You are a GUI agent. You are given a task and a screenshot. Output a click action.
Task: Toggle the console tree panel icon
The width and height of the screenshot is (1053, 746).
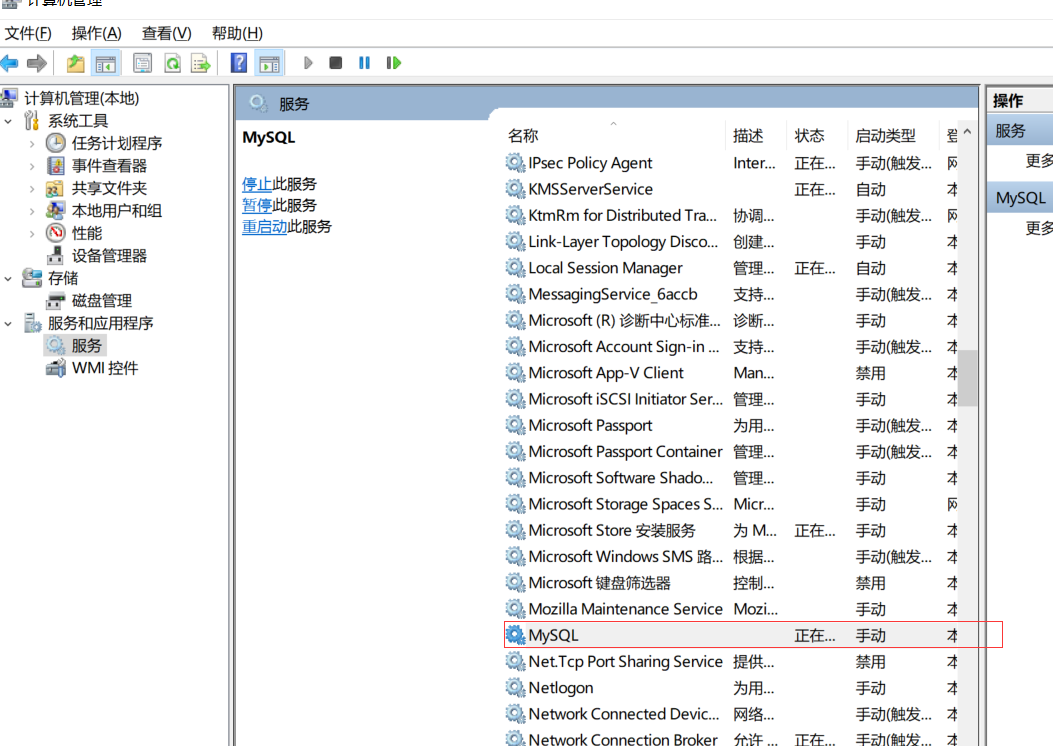pyautogui.click(x=106, y=62)
